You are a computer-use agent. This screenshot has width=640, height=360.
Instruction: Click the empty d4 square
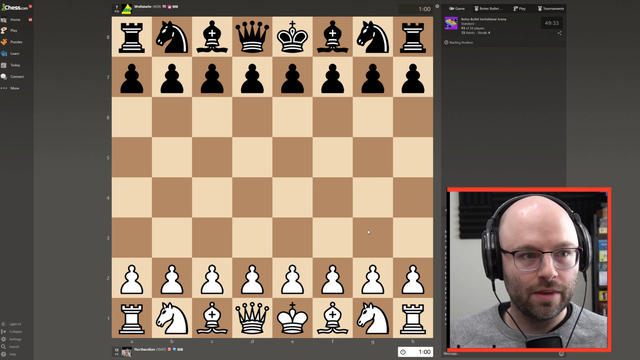(252, 198)
